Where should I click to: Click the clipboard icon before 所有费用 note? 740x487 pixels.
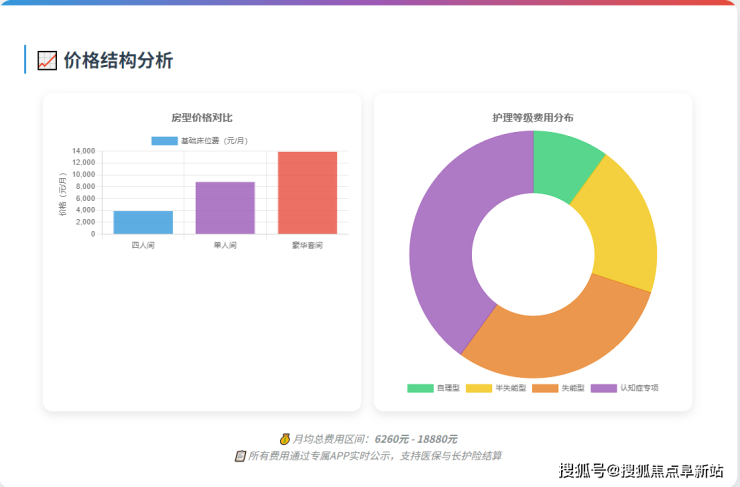tap(240, 456)
